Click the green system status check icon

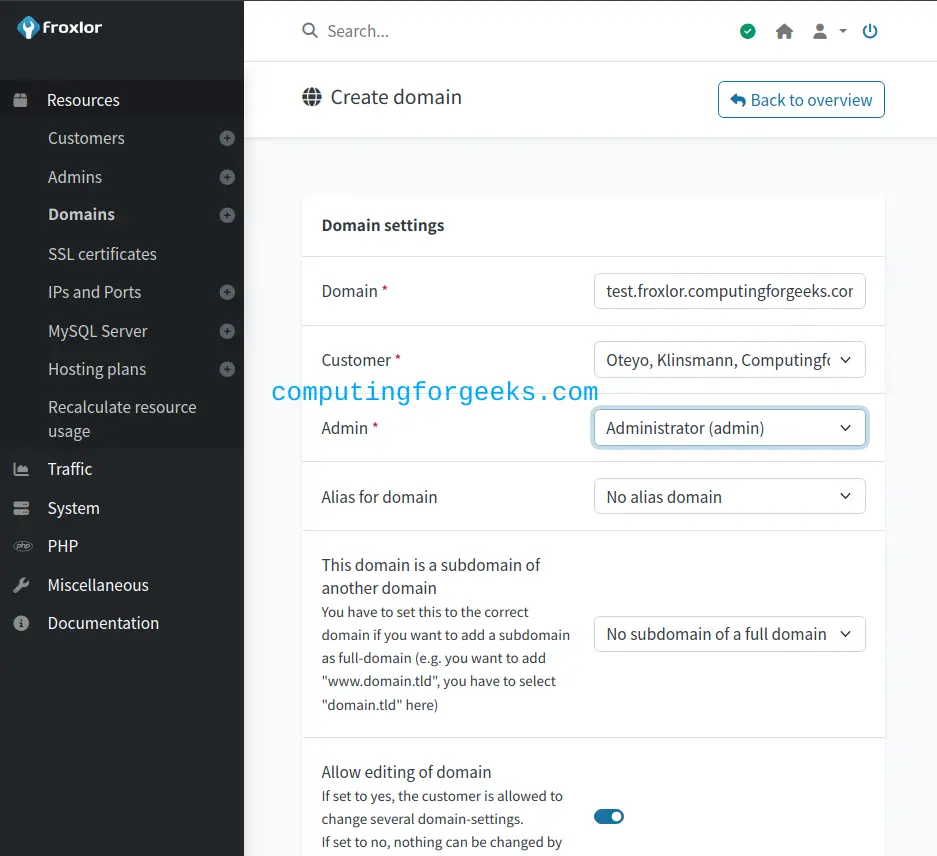pos(748,31)
